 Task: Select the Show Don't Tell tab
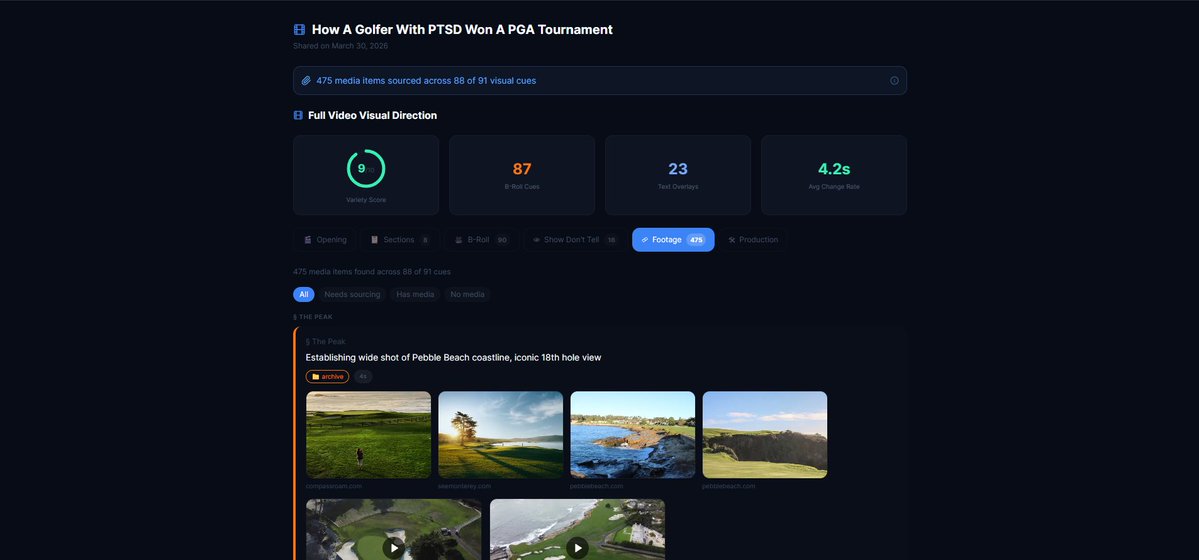[x=574, y=239]
